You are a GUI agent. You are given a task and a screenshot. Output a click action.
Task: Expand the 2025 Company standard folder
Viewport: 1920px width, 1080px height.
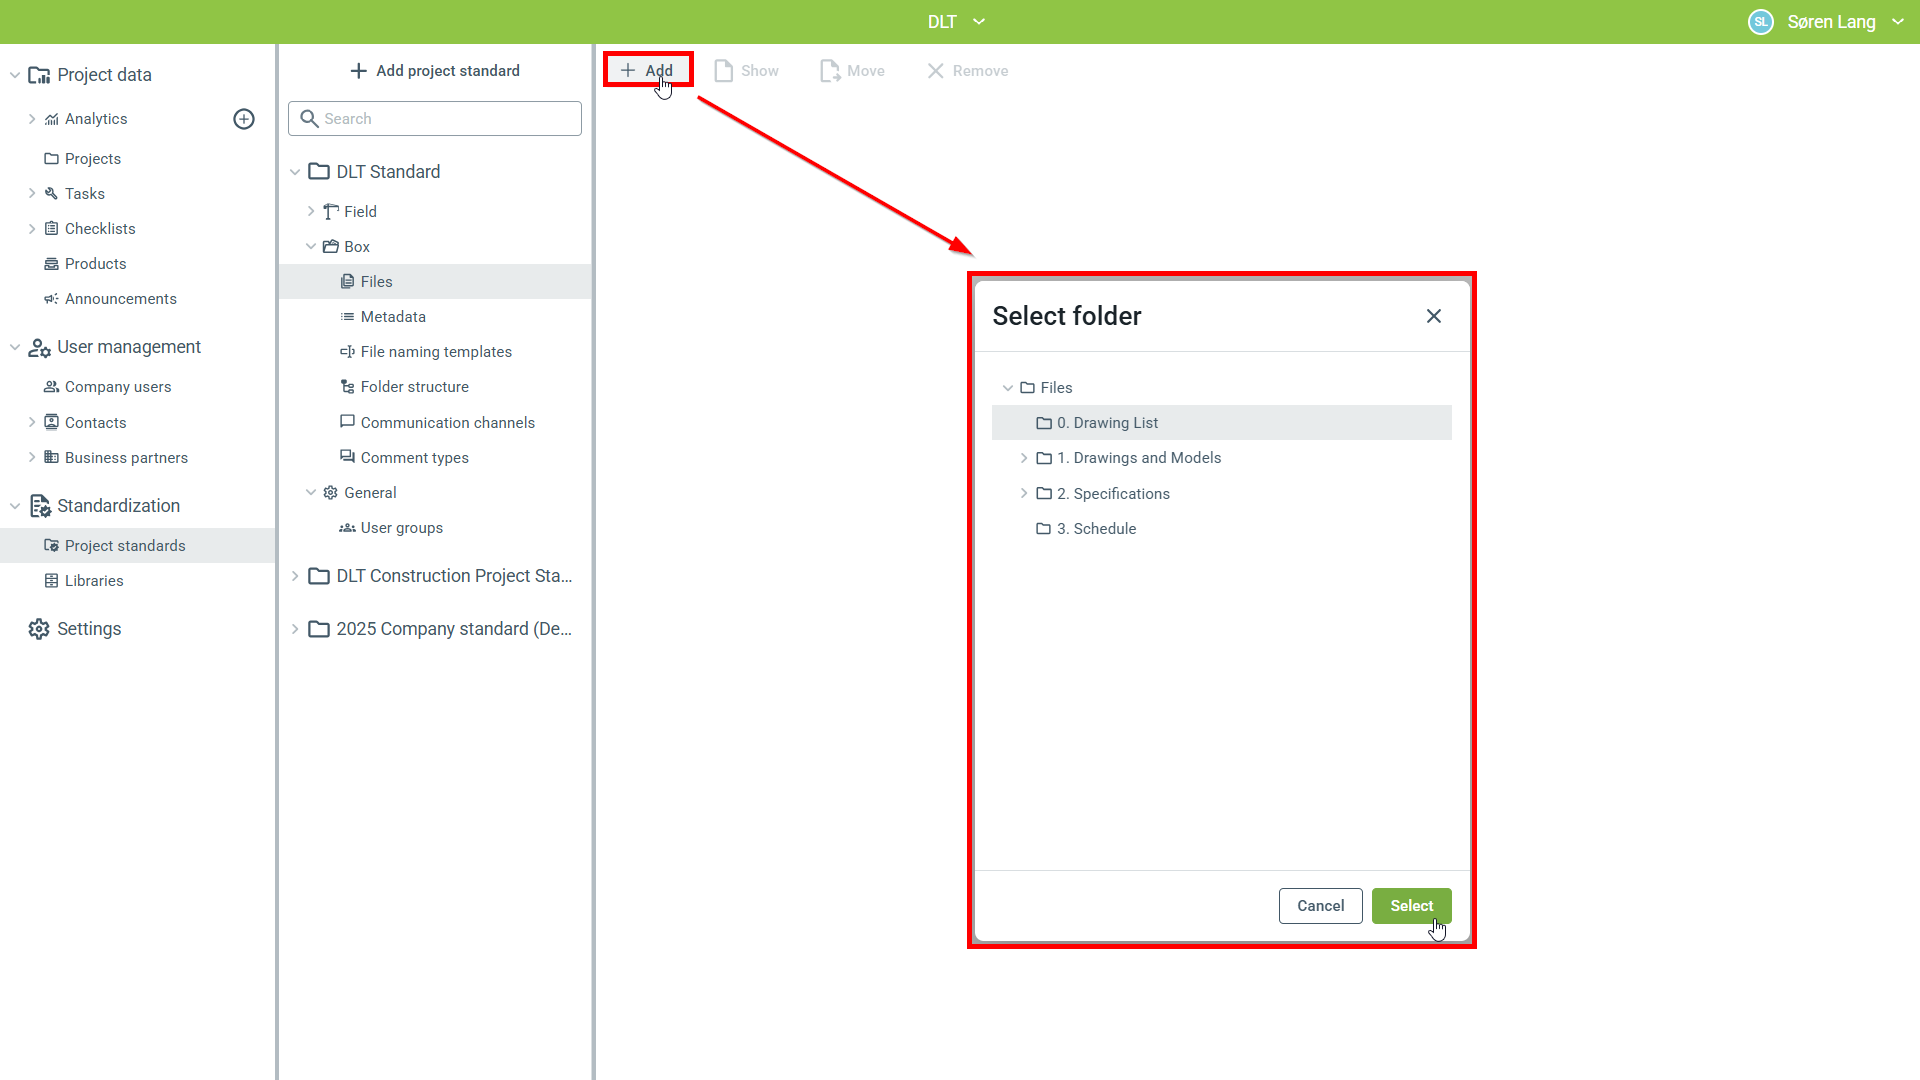[295, 629]
